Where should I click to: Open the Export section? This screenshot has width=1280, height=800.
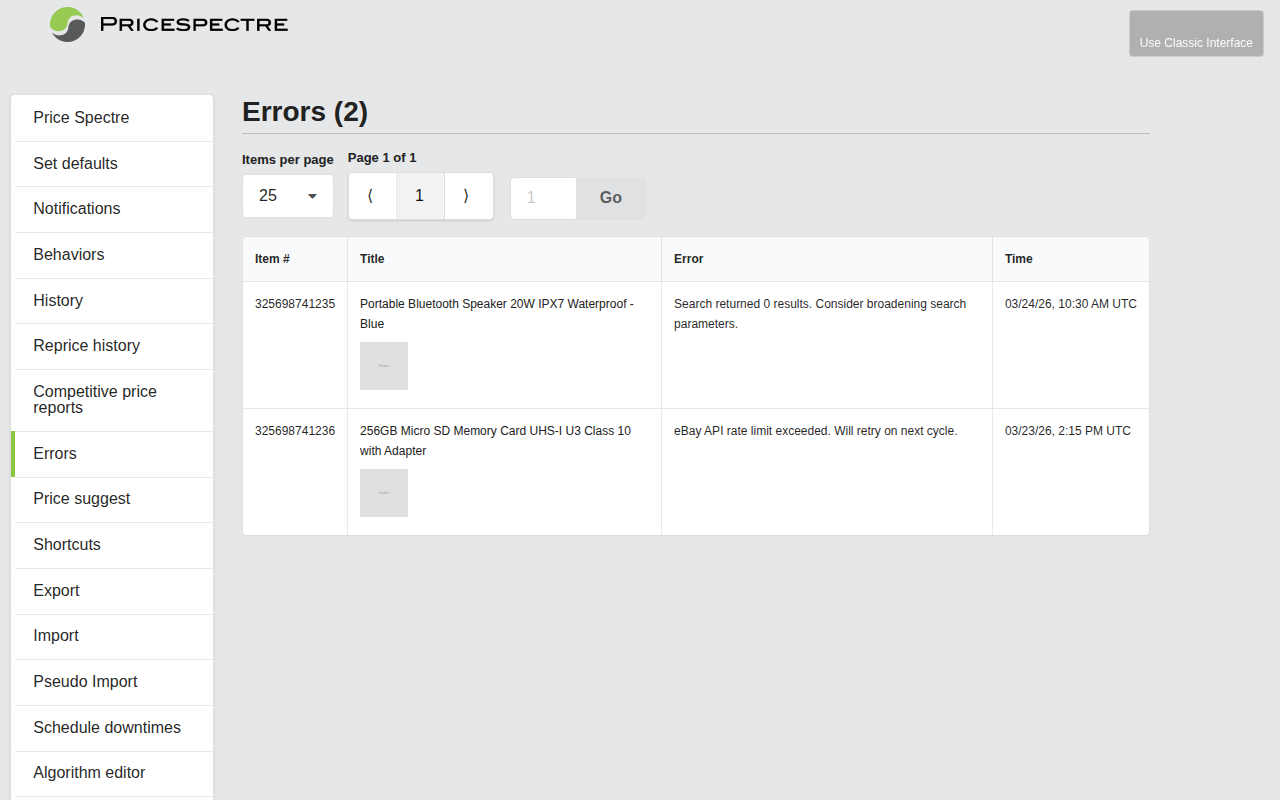[x=57, y=591]
